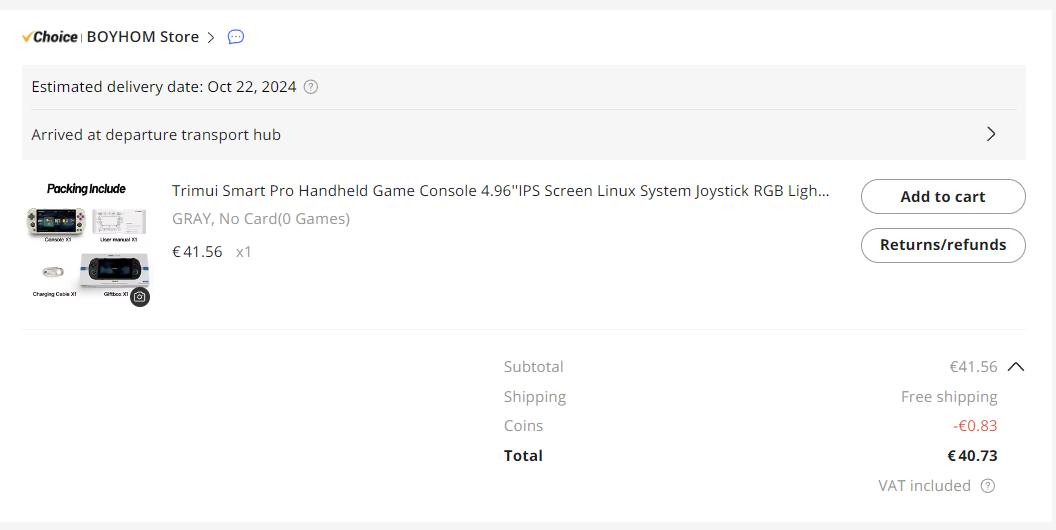Click the GRAY, No Card variant text
Image resolution: width=1056 pixels, height=530 pixels.
pyautogui.click(x=261, y=219)
